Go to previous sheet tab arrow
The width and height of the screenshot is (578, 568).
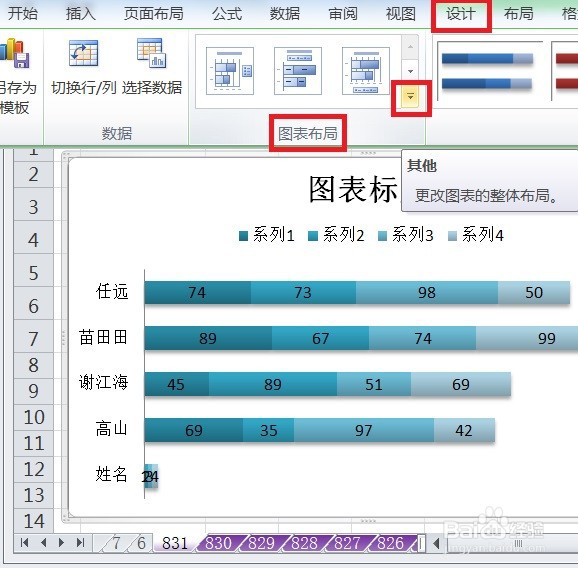(43, 543)
